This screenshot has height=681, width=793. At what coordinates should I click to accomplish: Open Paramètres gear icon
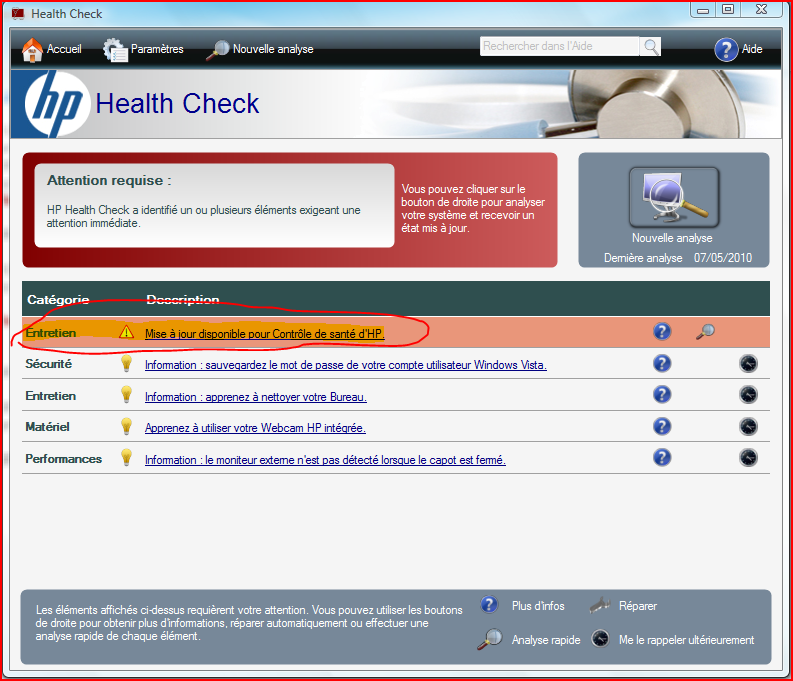(115, 50)
